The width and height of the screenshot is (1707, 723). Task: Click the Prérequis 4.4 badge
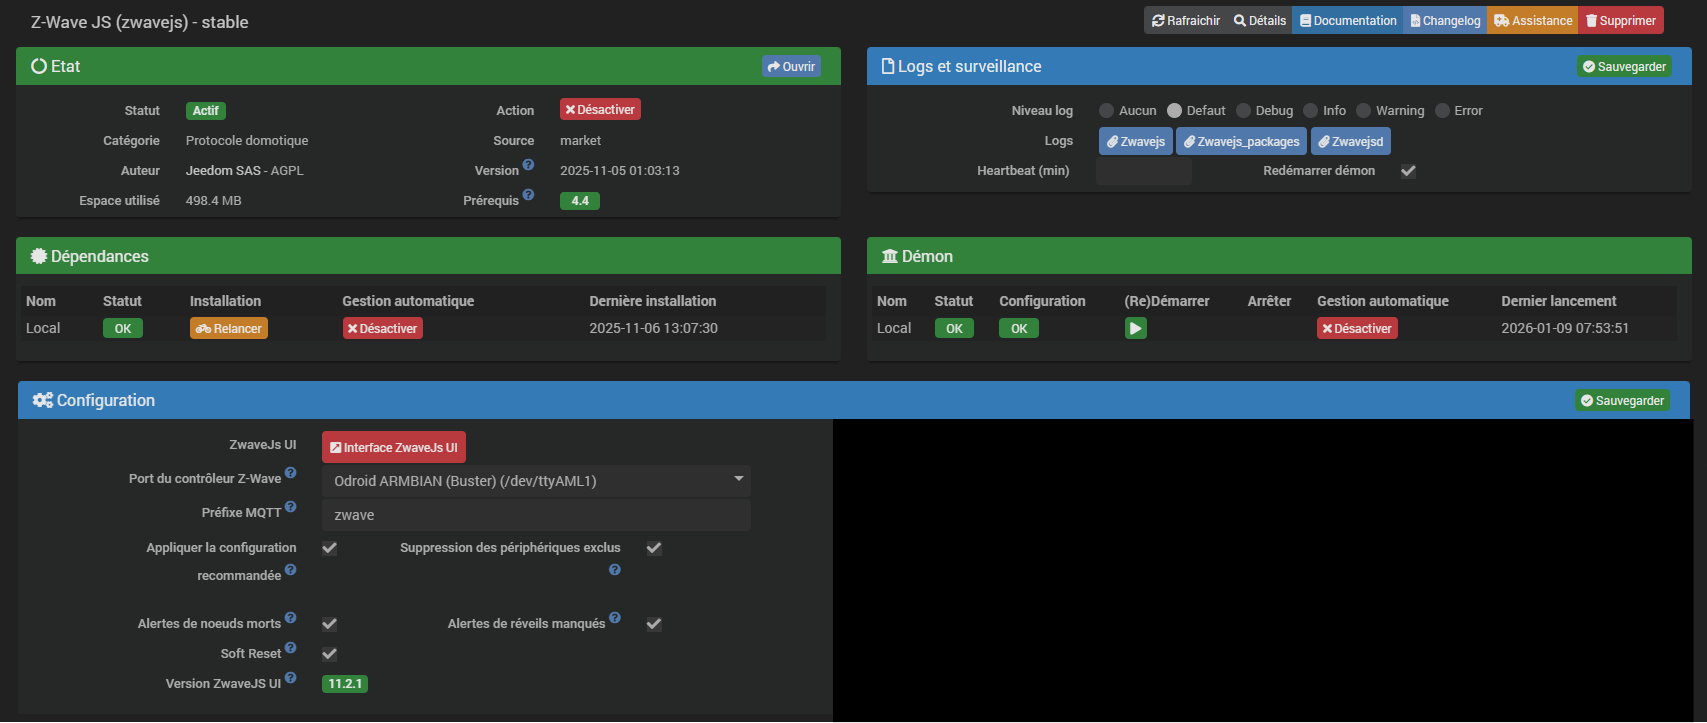[580, 201]
